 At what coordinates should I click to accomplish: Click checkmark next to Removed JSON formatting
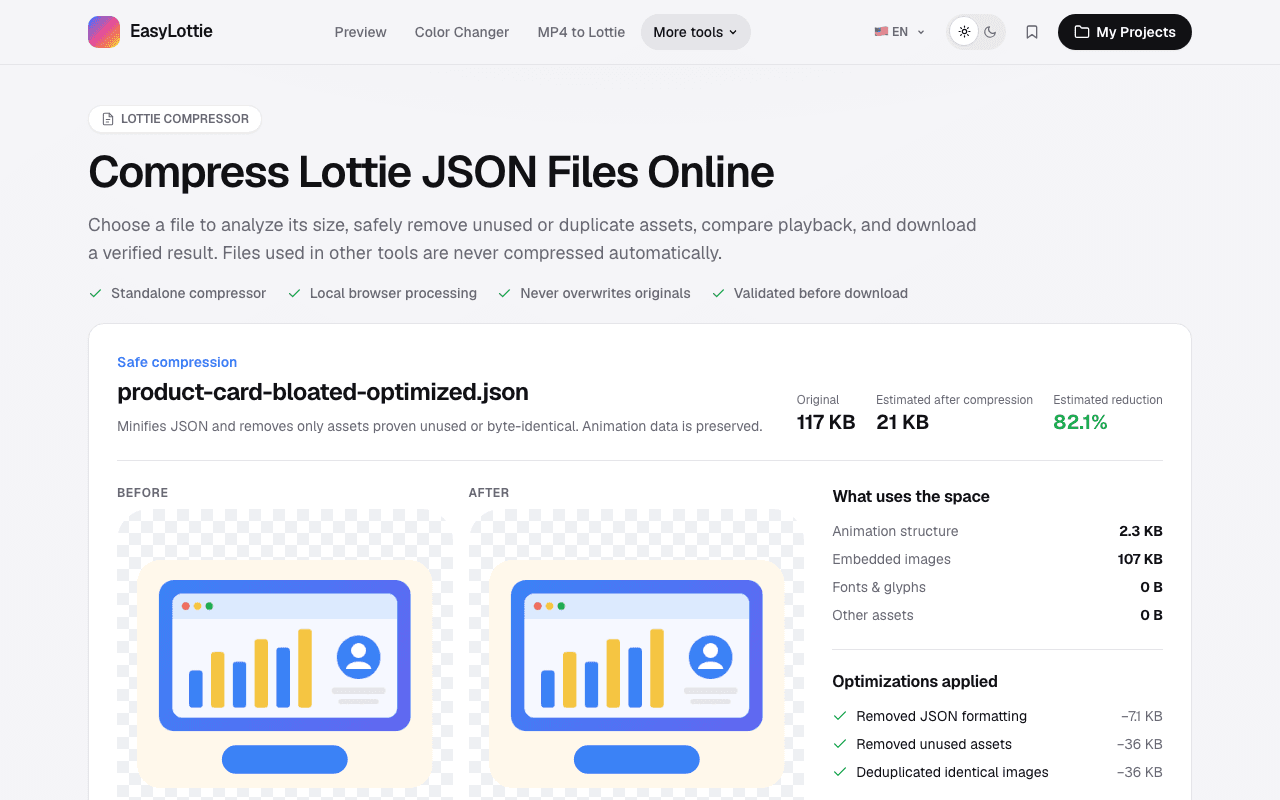(840, 716)
